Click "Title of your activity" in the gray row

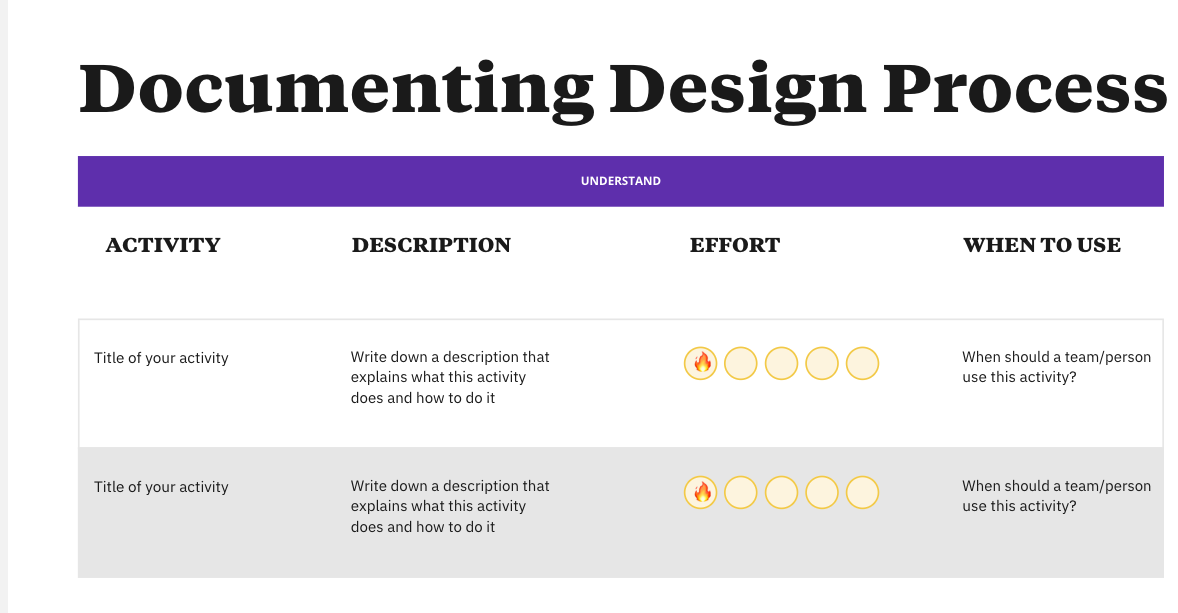pyautogui.click(x=161, y=487)
